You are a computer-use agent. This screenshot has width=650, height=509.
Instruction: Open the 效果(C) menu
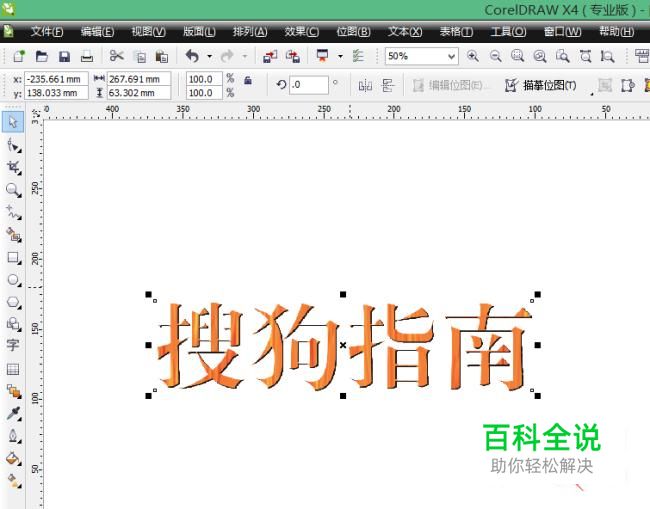pos(302,32)
